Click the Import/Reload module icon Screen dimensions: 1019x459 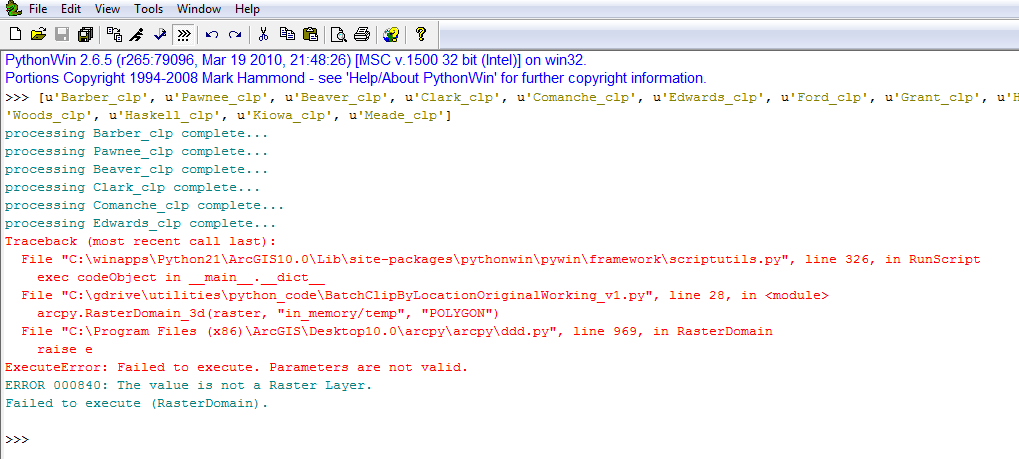114,34
